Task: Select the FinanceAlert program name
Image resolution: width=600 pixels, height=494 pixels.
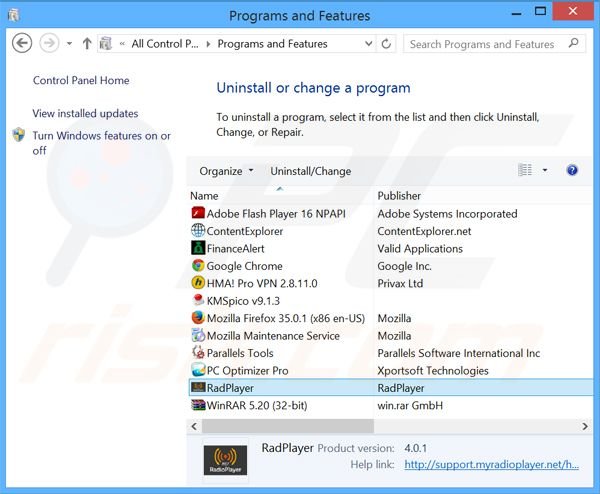Action: [x=235, y=249]
